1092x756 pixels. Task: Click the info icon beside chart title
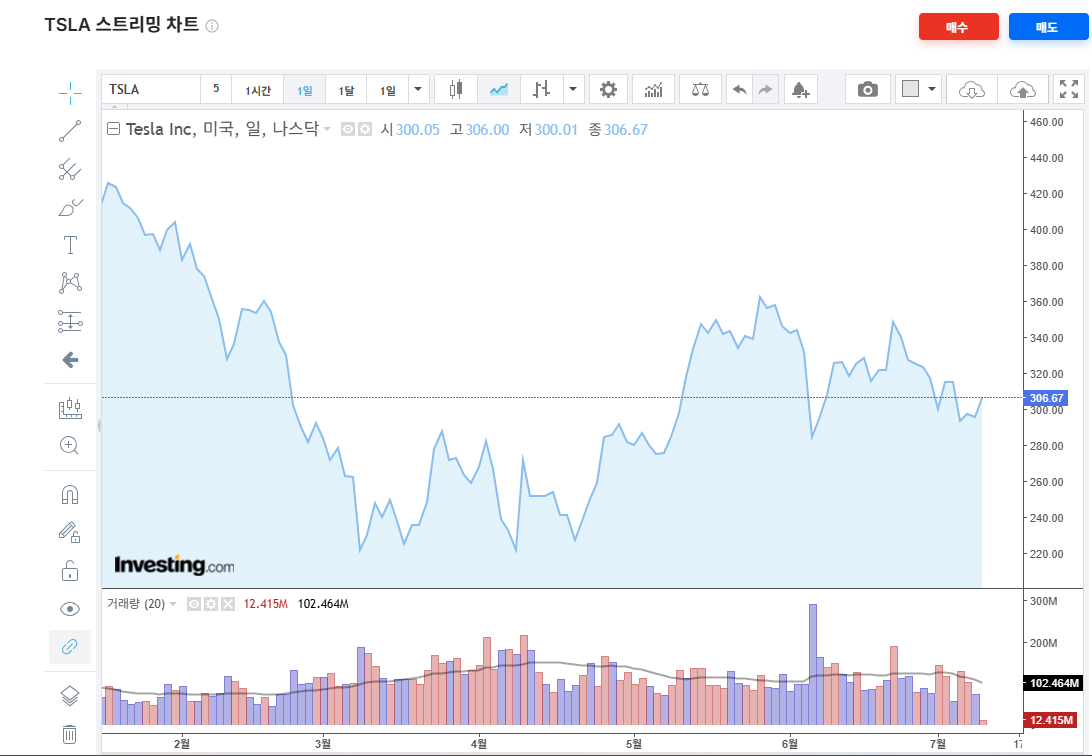tap(212, 26)
